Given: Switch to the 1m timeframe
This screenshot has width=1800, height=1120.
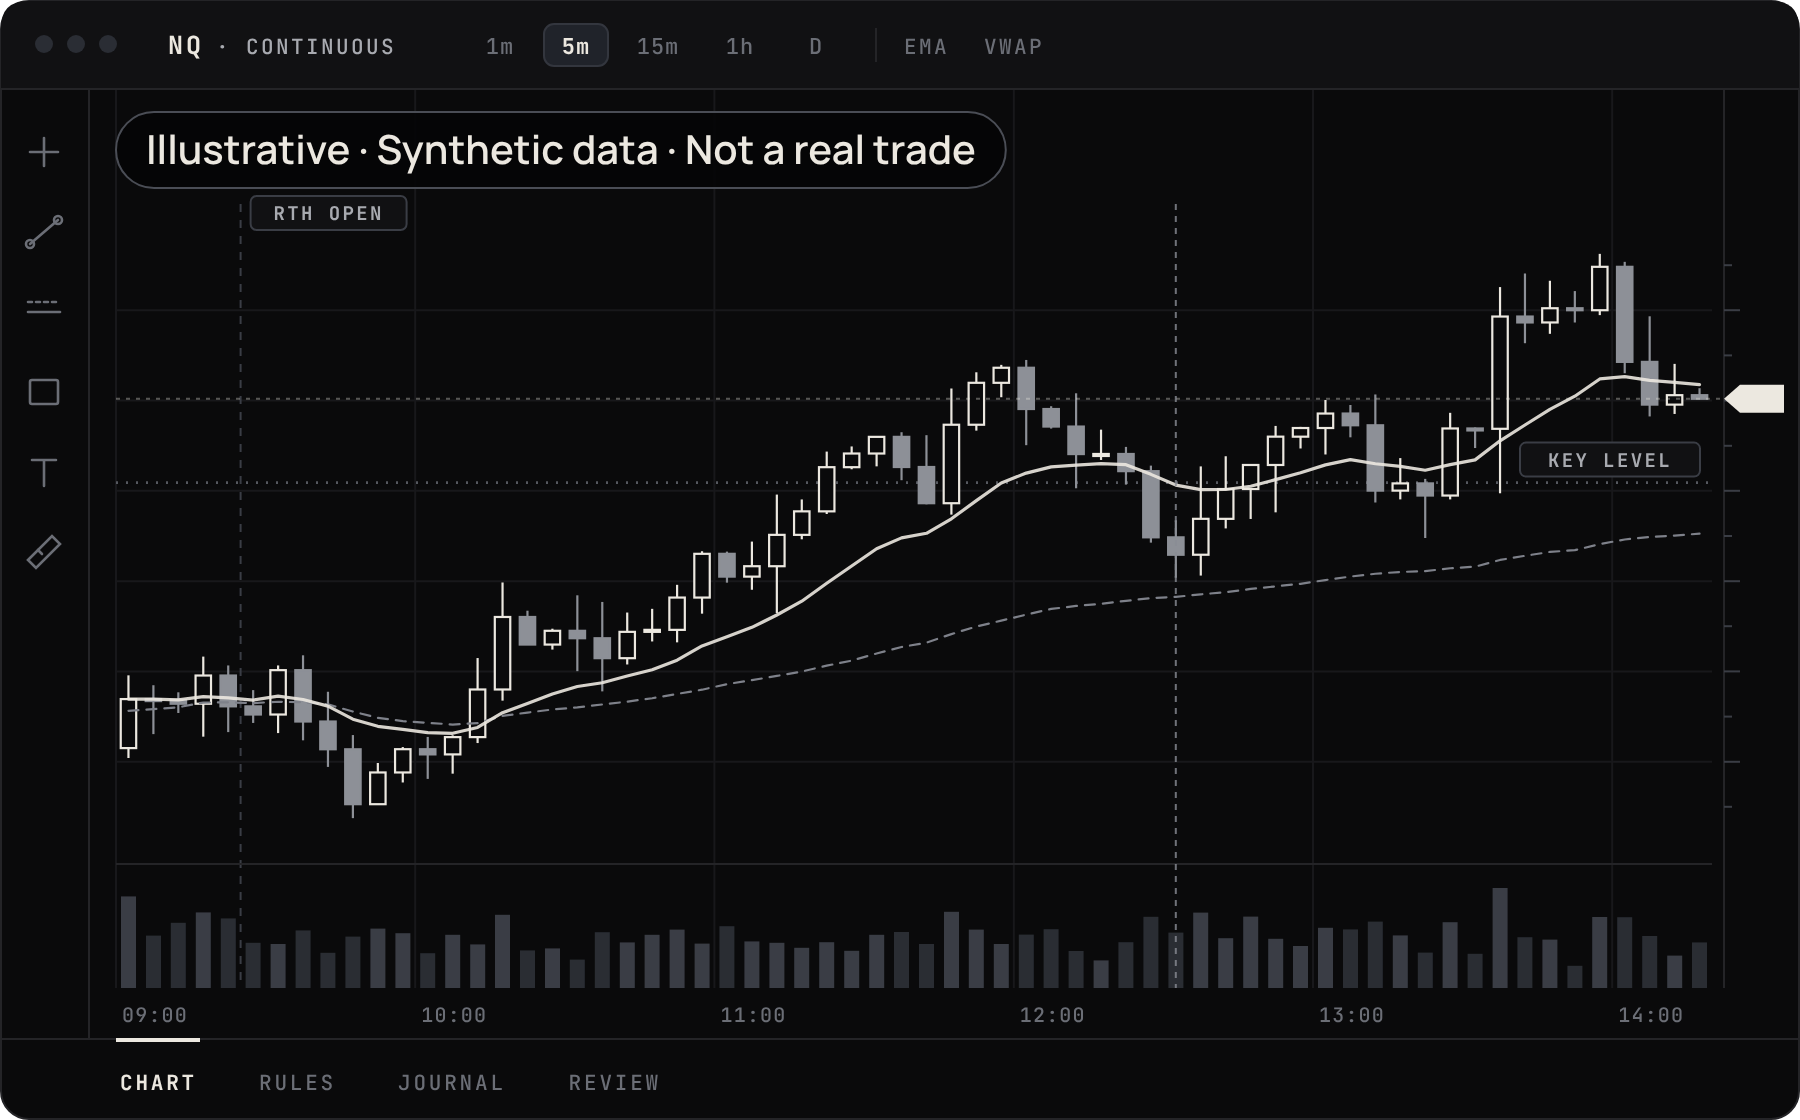Looking at the screenshot, I should click(x=500, y=46).
